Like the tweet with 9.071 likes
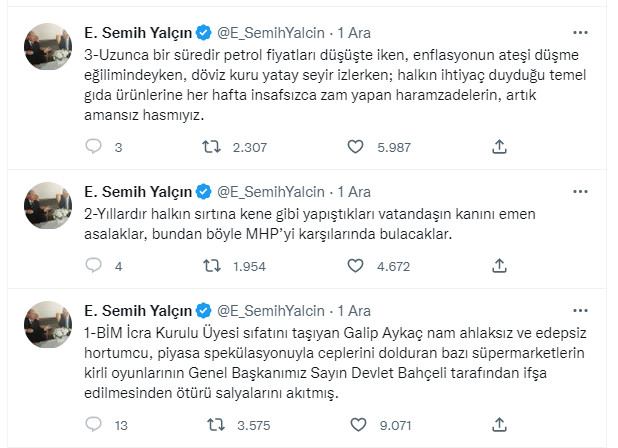Image resolution: width=618 pixels, height=448 pixels. [355, 426]
